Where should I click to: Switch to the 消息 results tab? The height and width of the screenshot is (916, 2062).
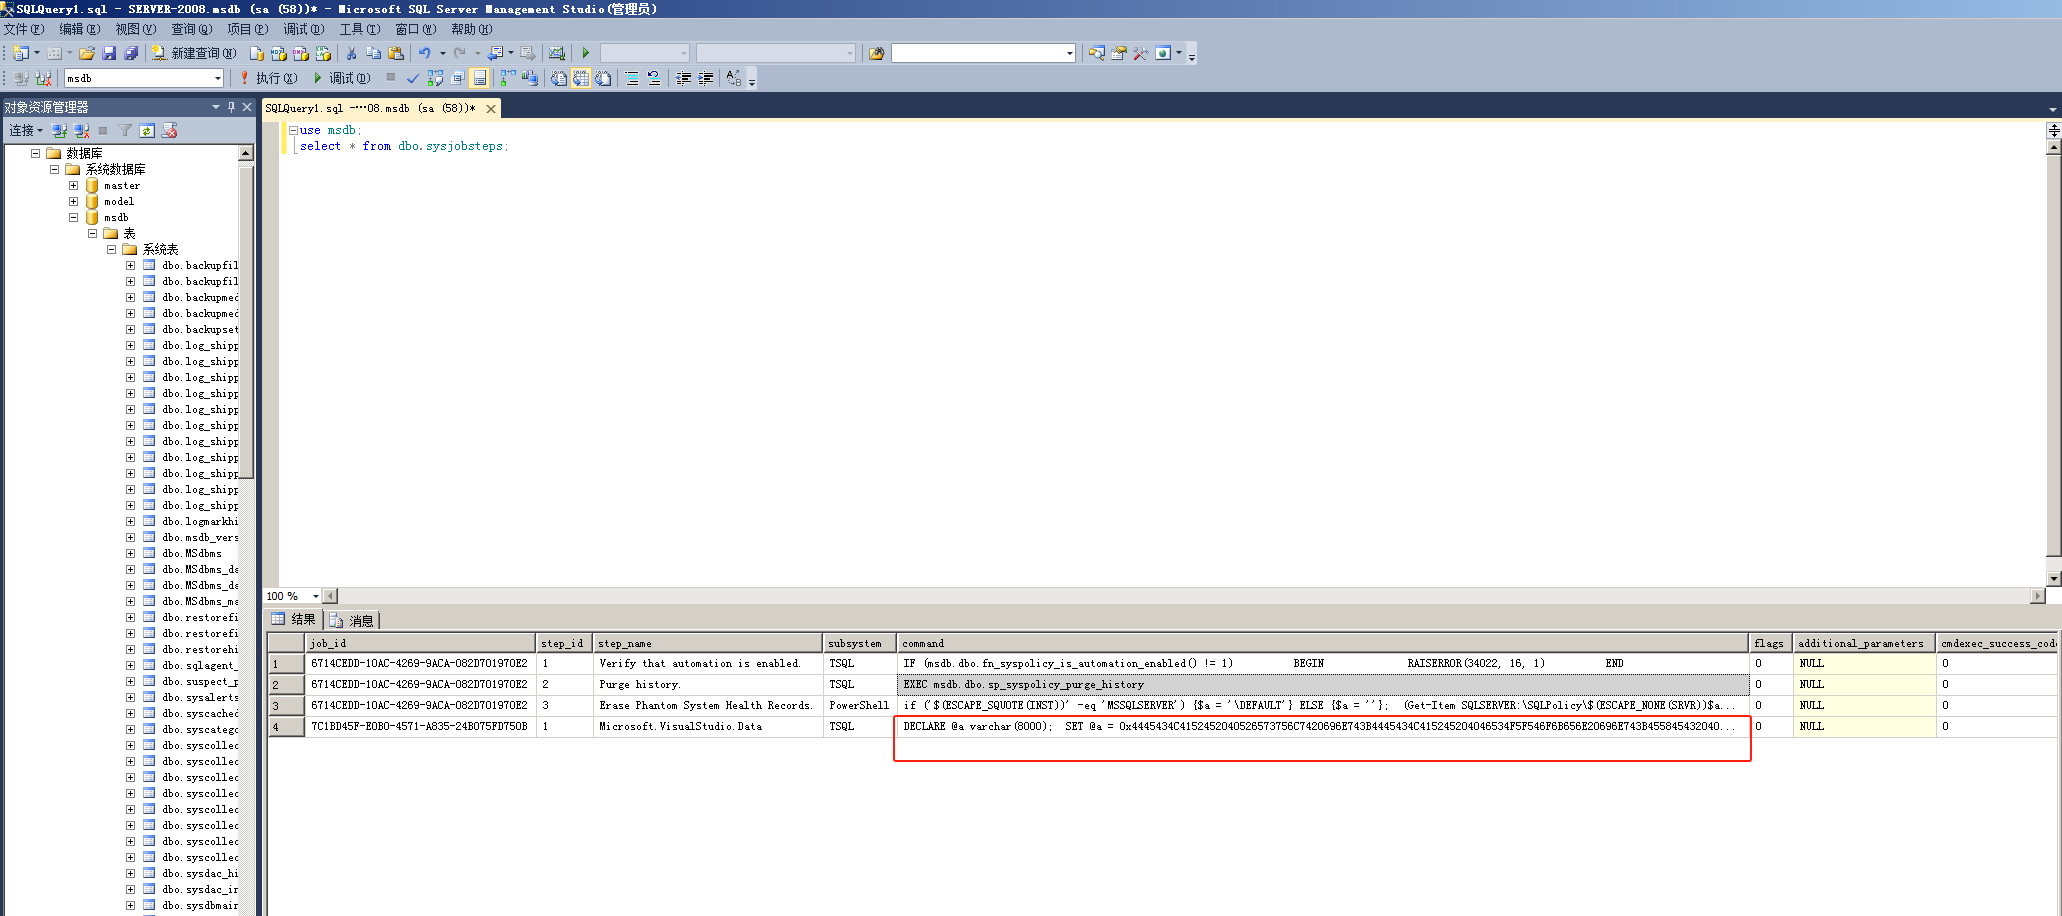click(353, 620)
